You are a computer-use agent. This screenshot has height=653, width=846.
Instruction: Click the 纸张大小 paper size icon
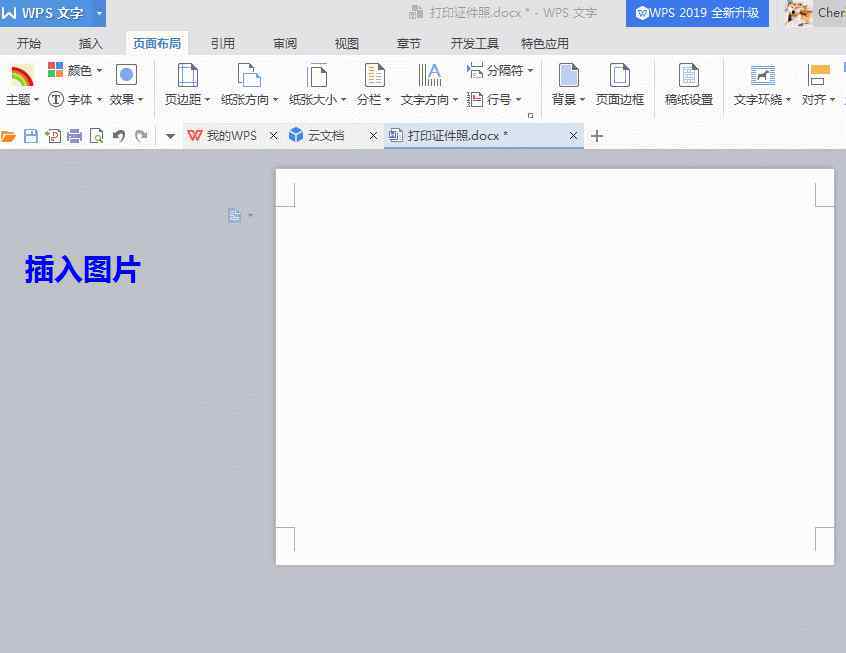coord(317,75)
